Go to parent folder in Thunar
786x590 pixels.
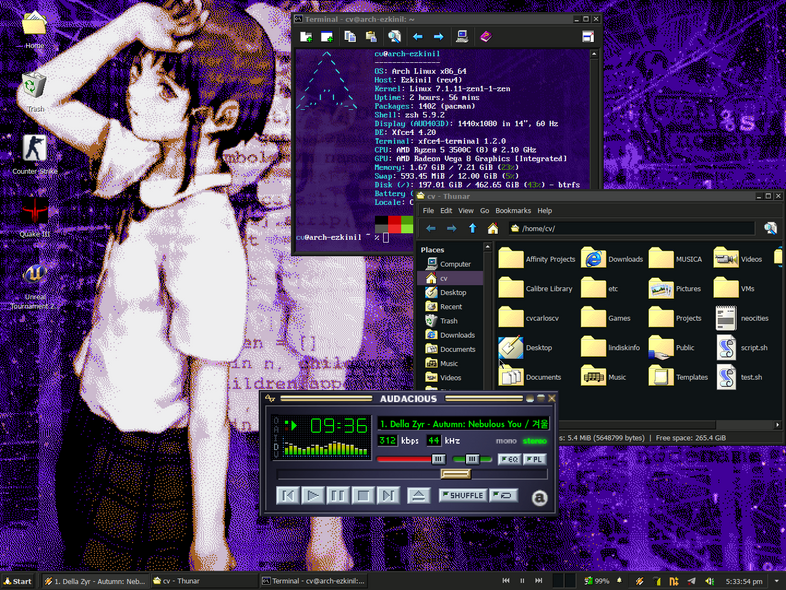click(x=472, y=229)
